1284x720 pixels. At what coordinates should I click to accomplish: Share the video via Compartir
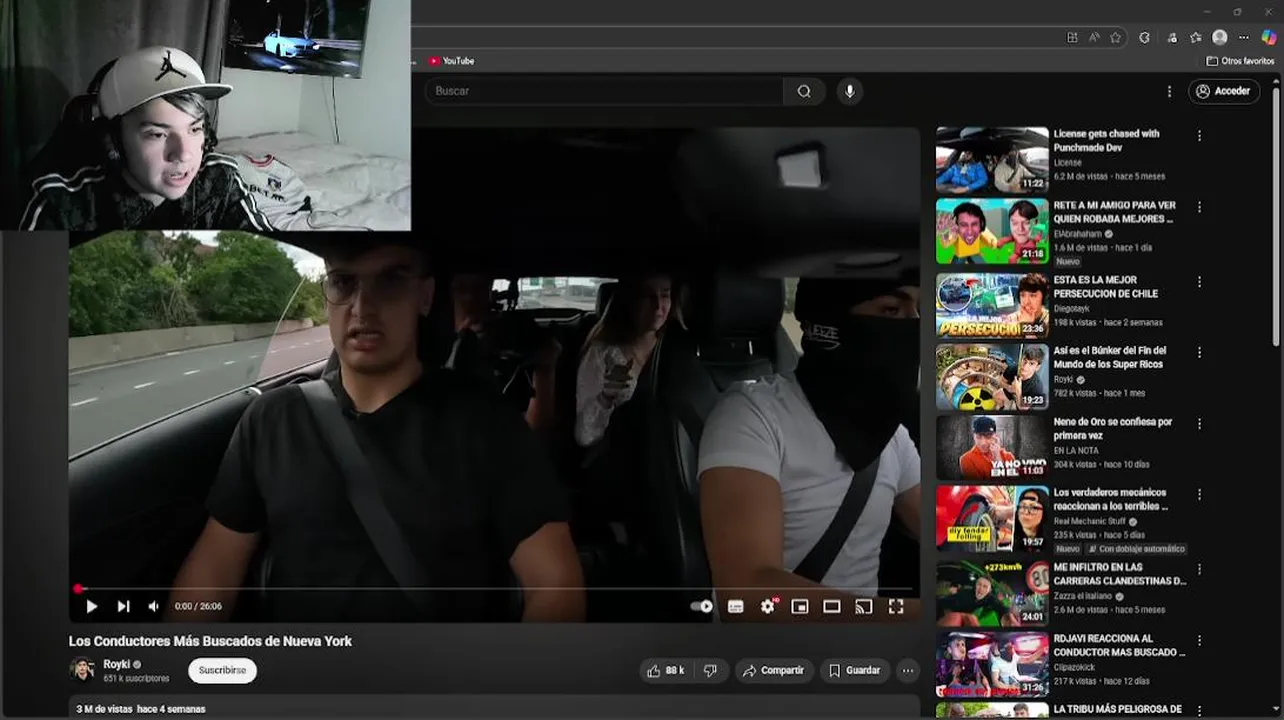(773, 670)
